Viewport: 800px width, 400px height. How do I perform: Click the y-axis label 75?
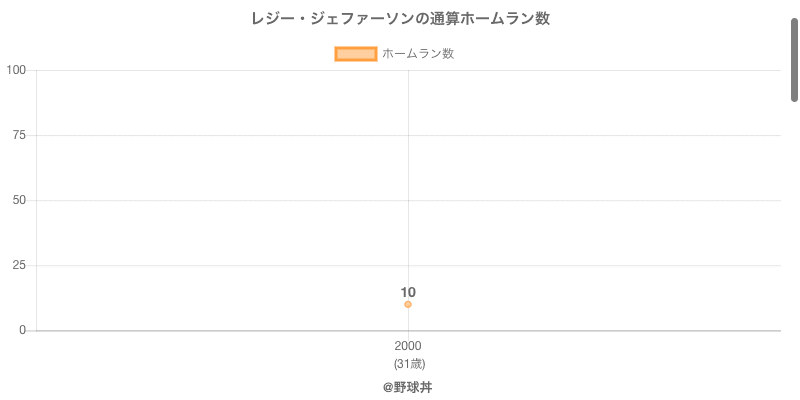click(x=19, y=135)
